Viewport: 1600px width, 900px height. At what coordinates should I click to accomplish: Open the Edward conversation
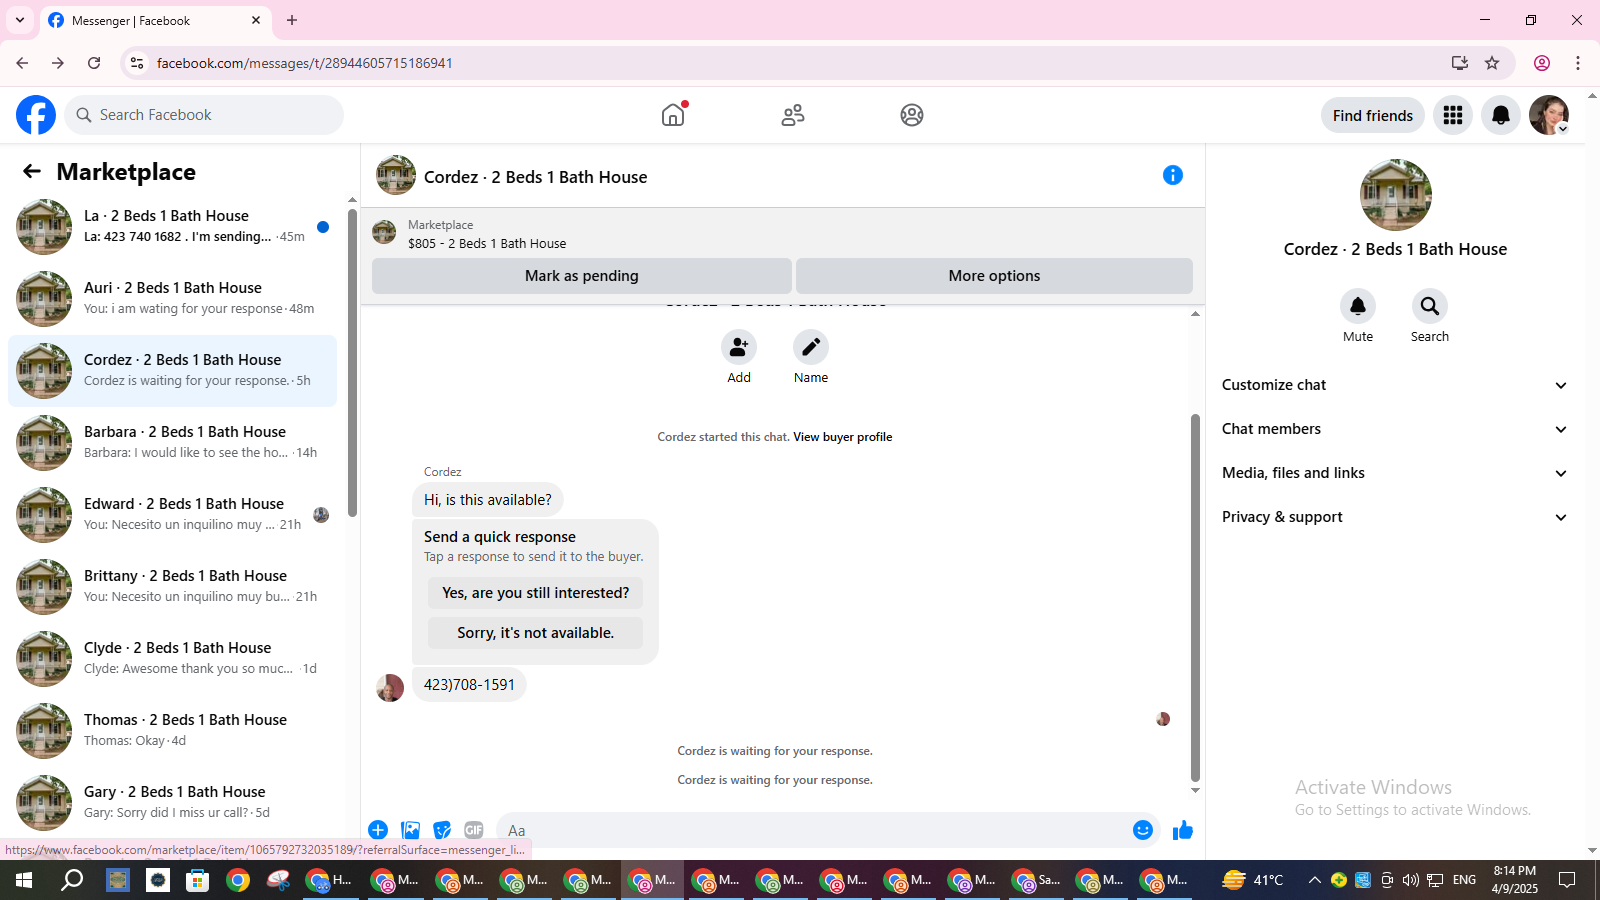coord(172,515)
